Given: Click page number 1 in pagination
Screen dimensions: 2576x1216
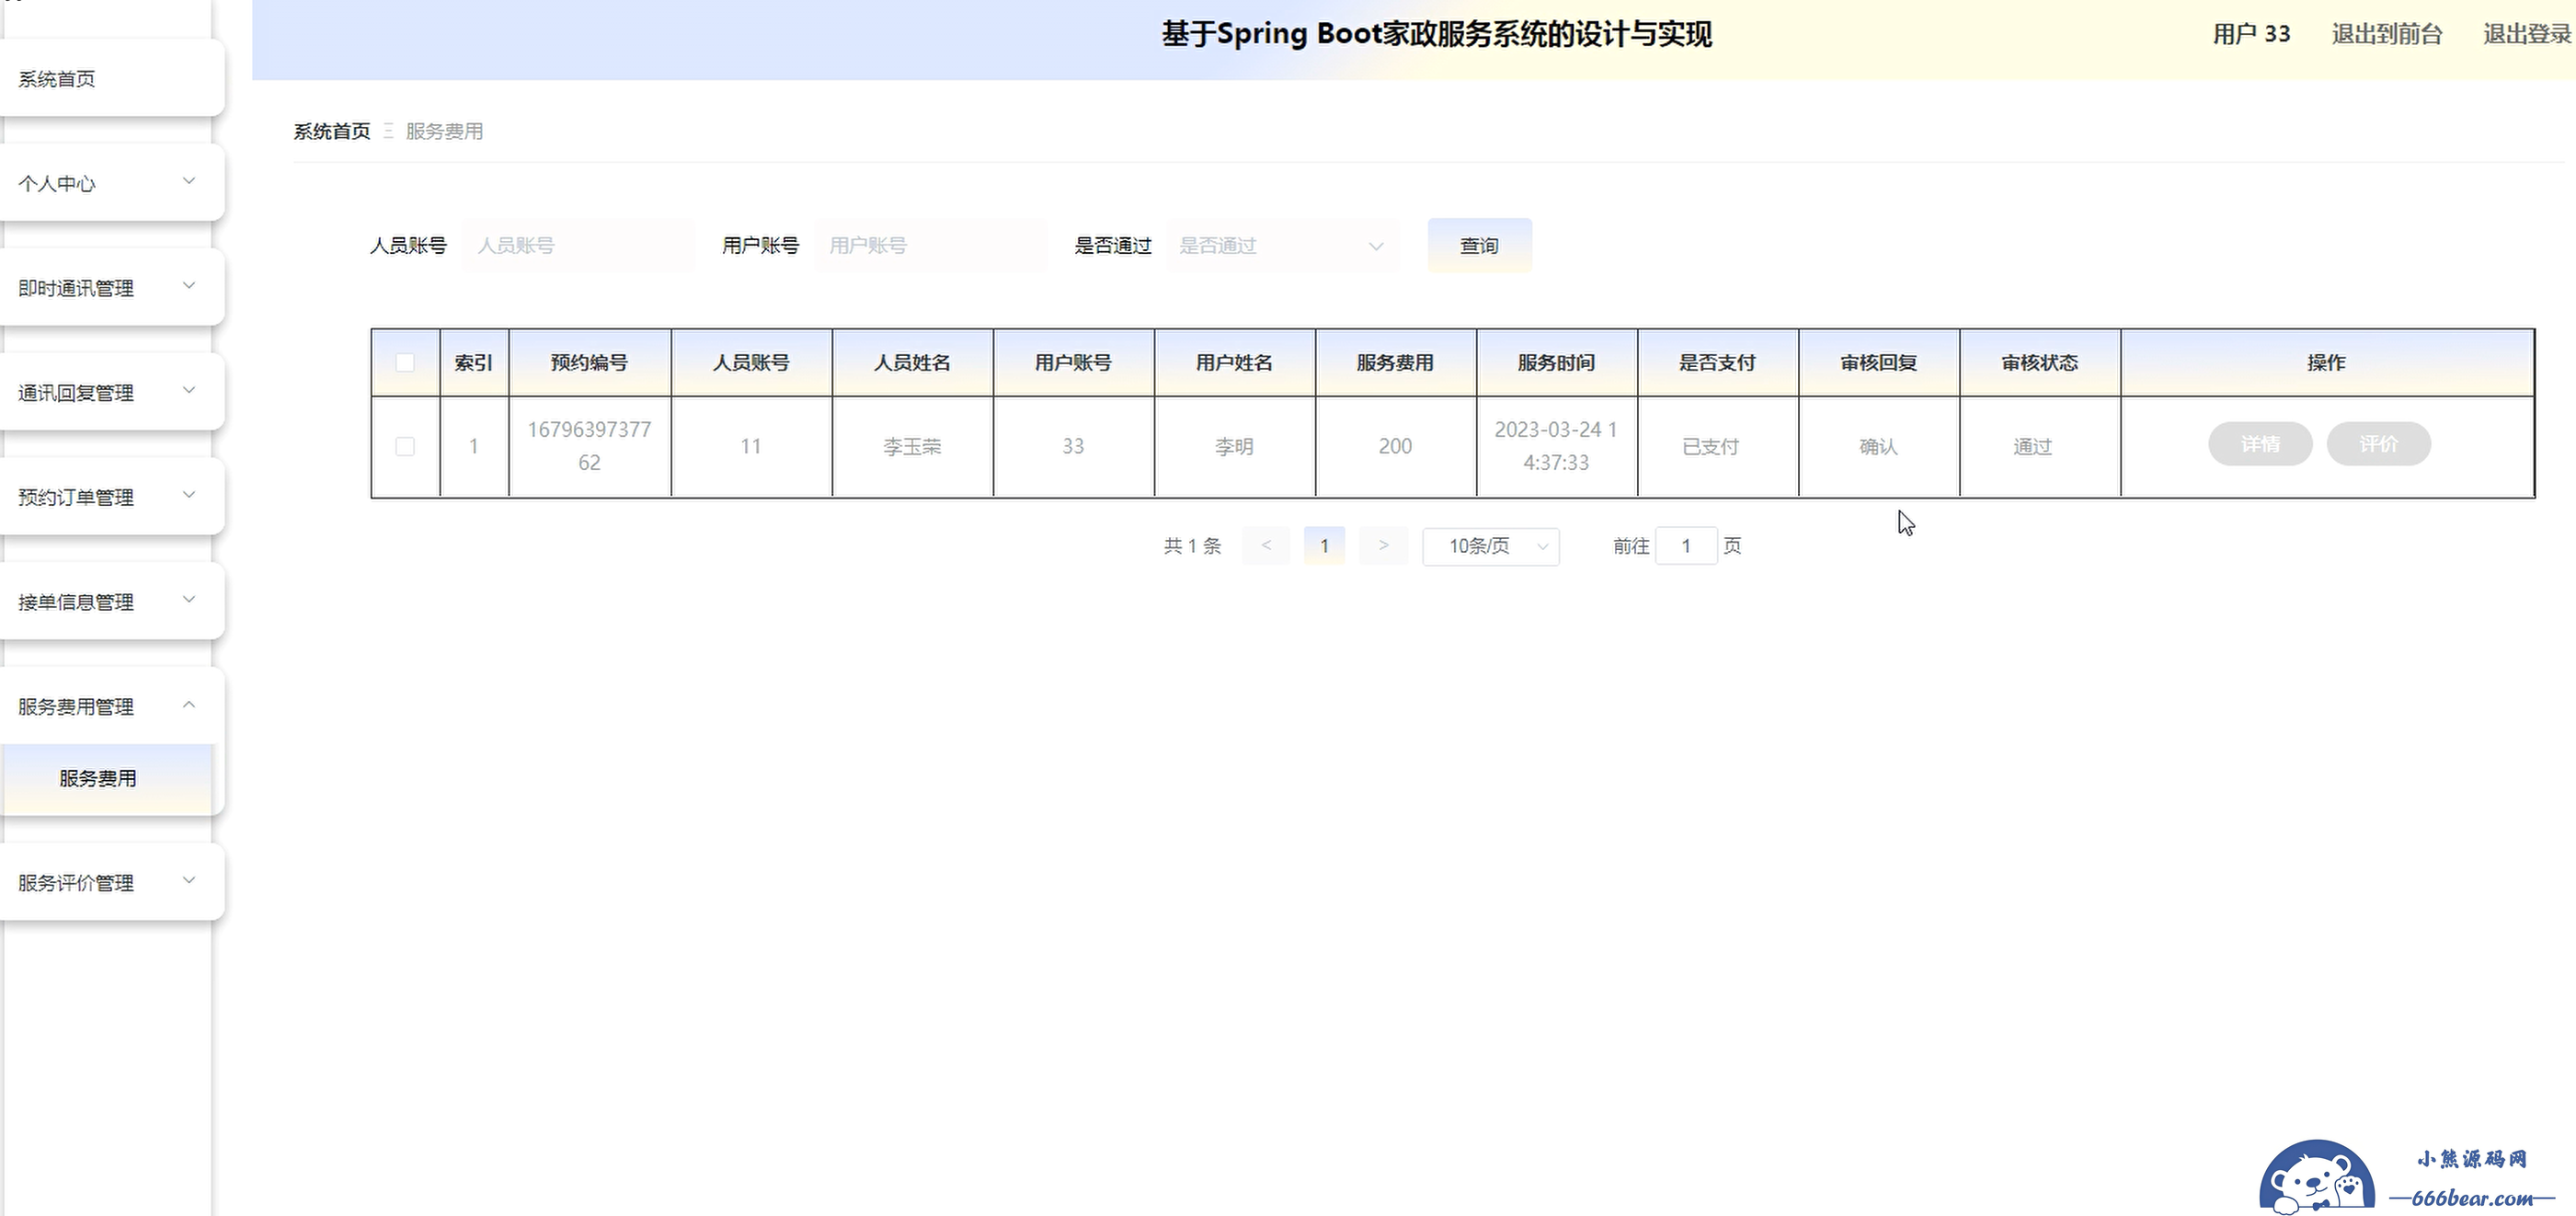Looking at the screenshot, I should tap(1324, 546).
